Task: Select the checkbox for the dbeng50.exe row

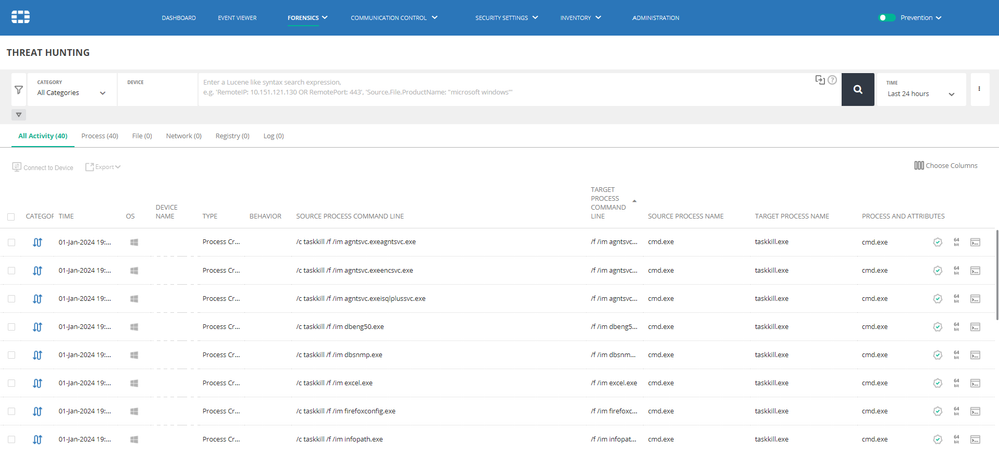Action: [x=11, y=326]
